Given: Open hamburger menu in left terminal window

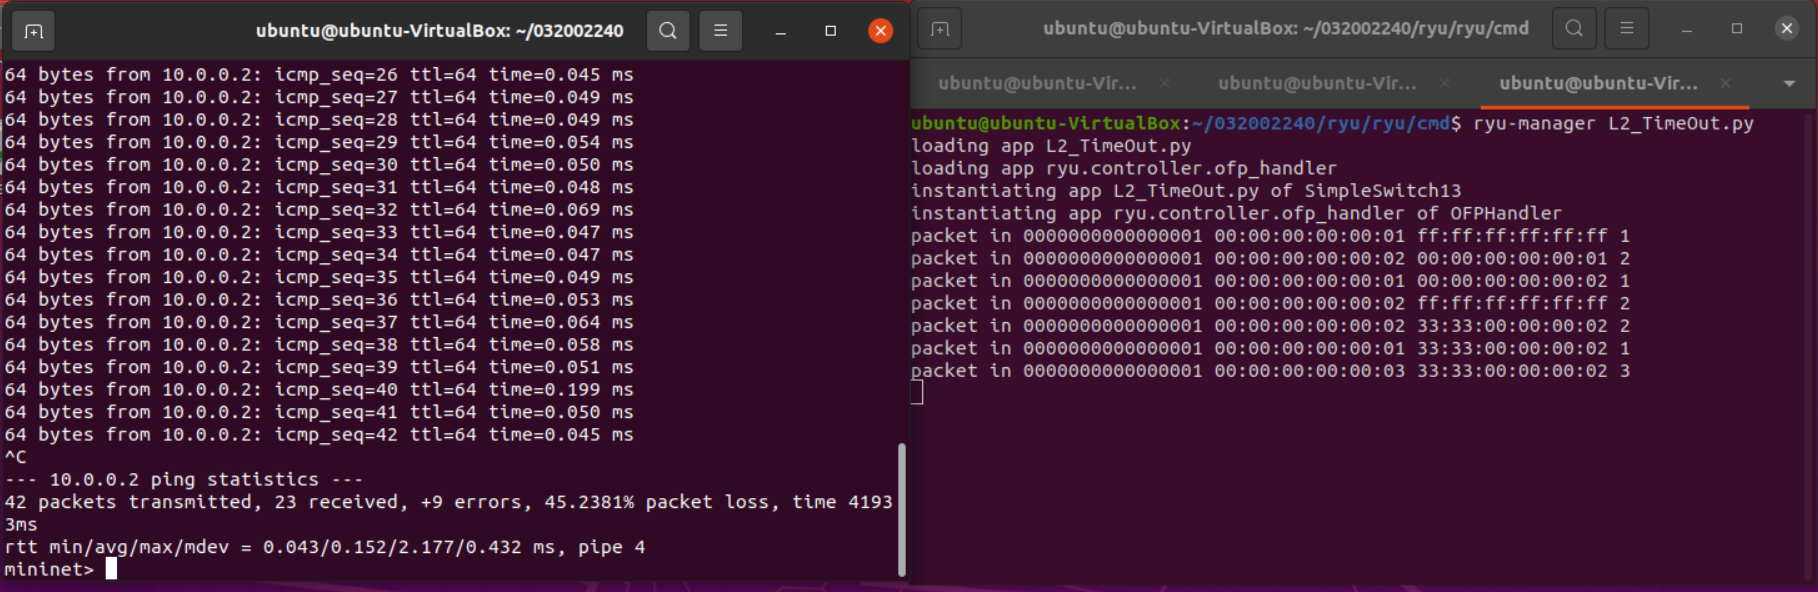Looking at the screenshot, I should [x=720, y=31].
